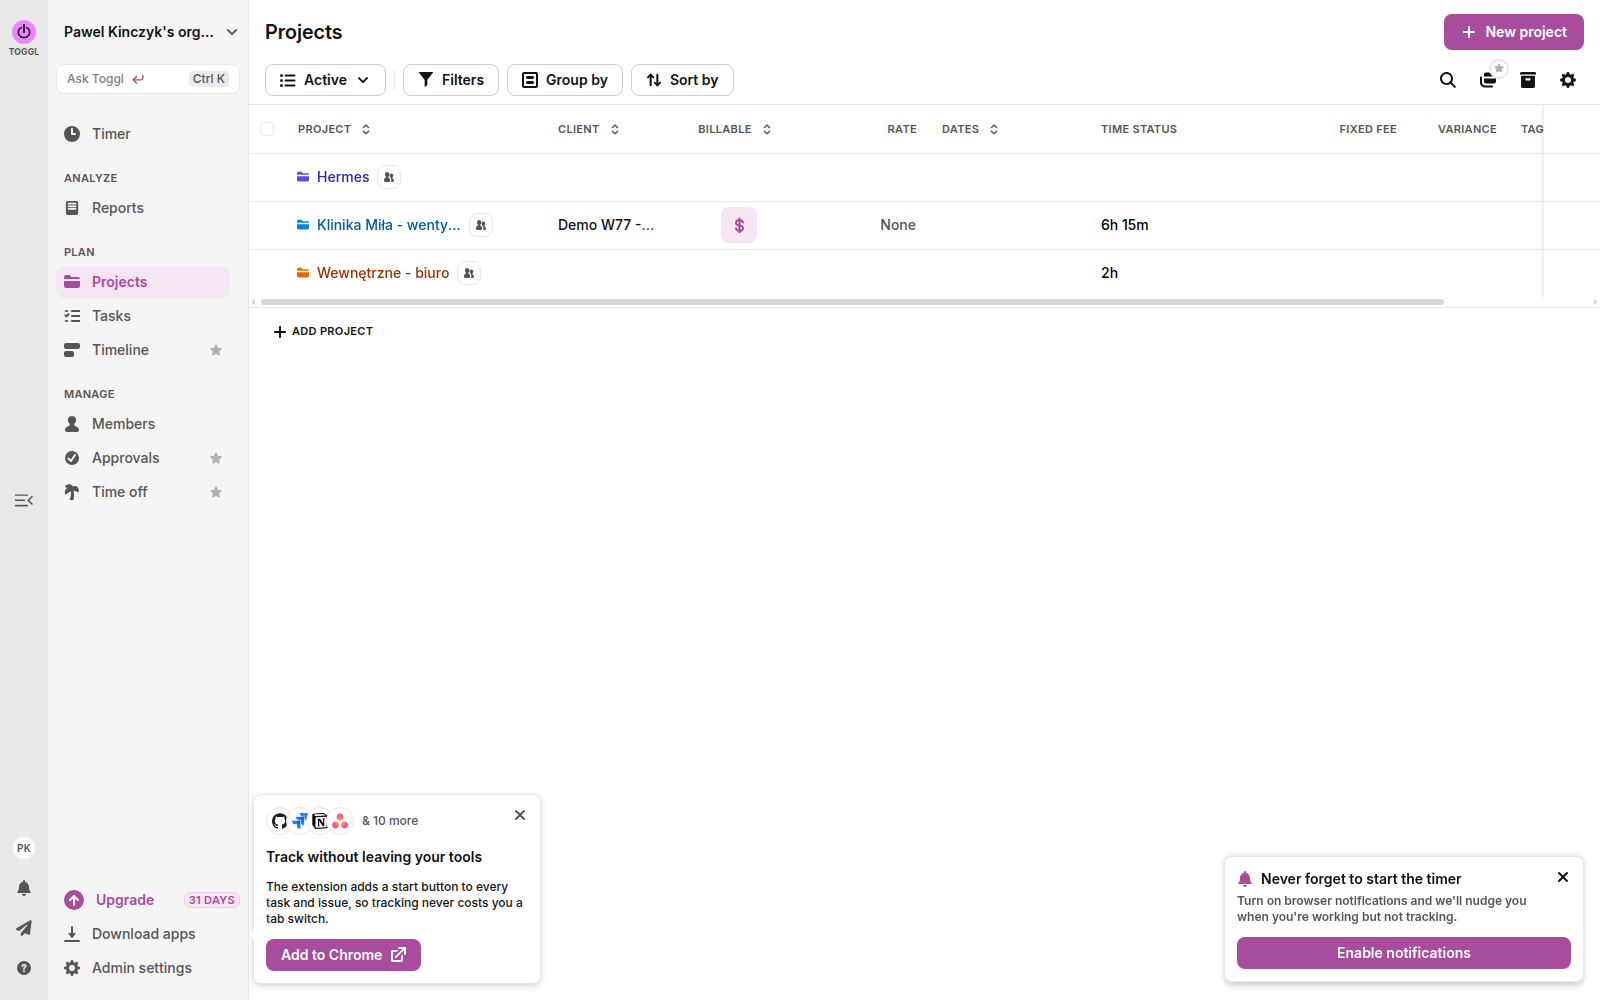Click the Toggl power logo icon
Viewport: 1600px width, 1000px height.
(x=24, y=31)
